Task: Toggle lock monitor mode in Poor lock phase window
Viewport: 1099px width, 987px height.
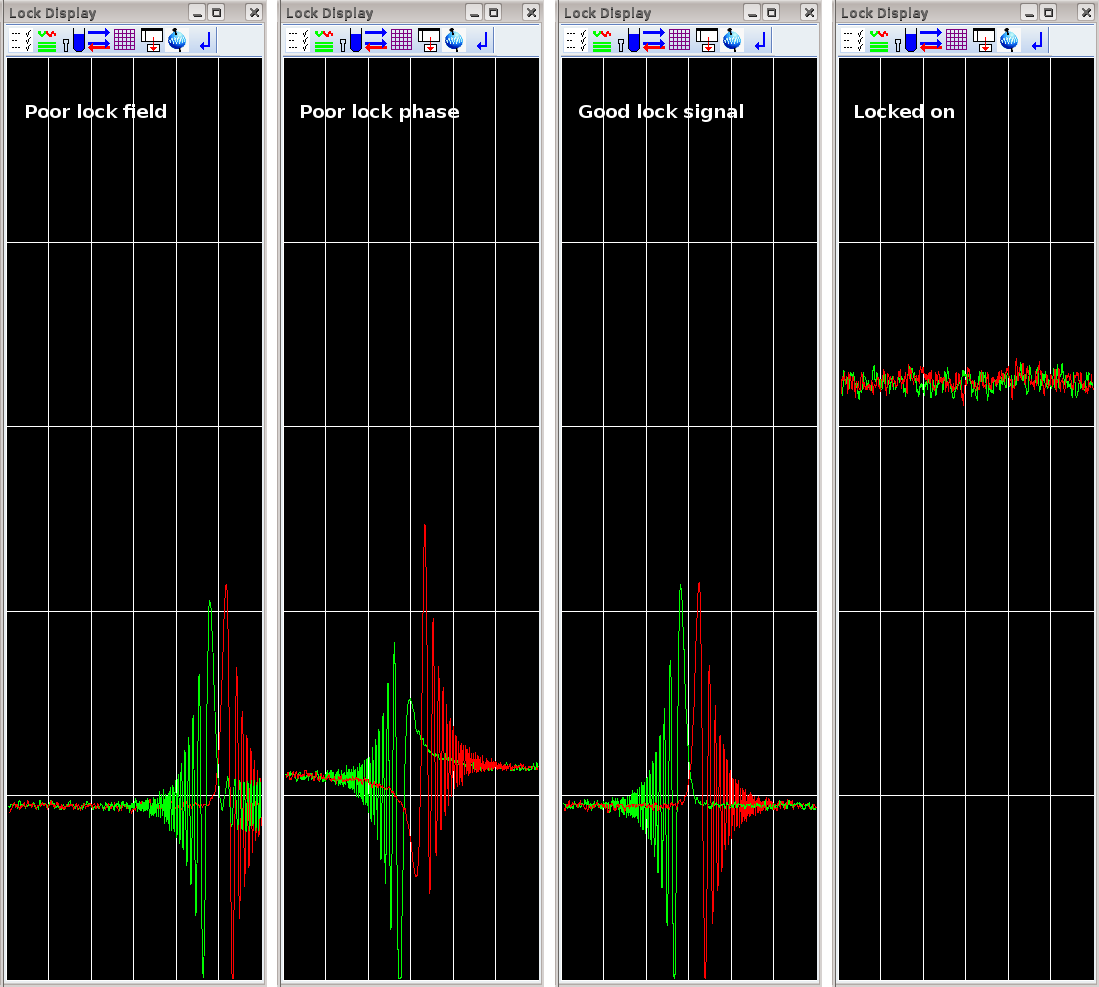Action: click(x=324, y=41)
